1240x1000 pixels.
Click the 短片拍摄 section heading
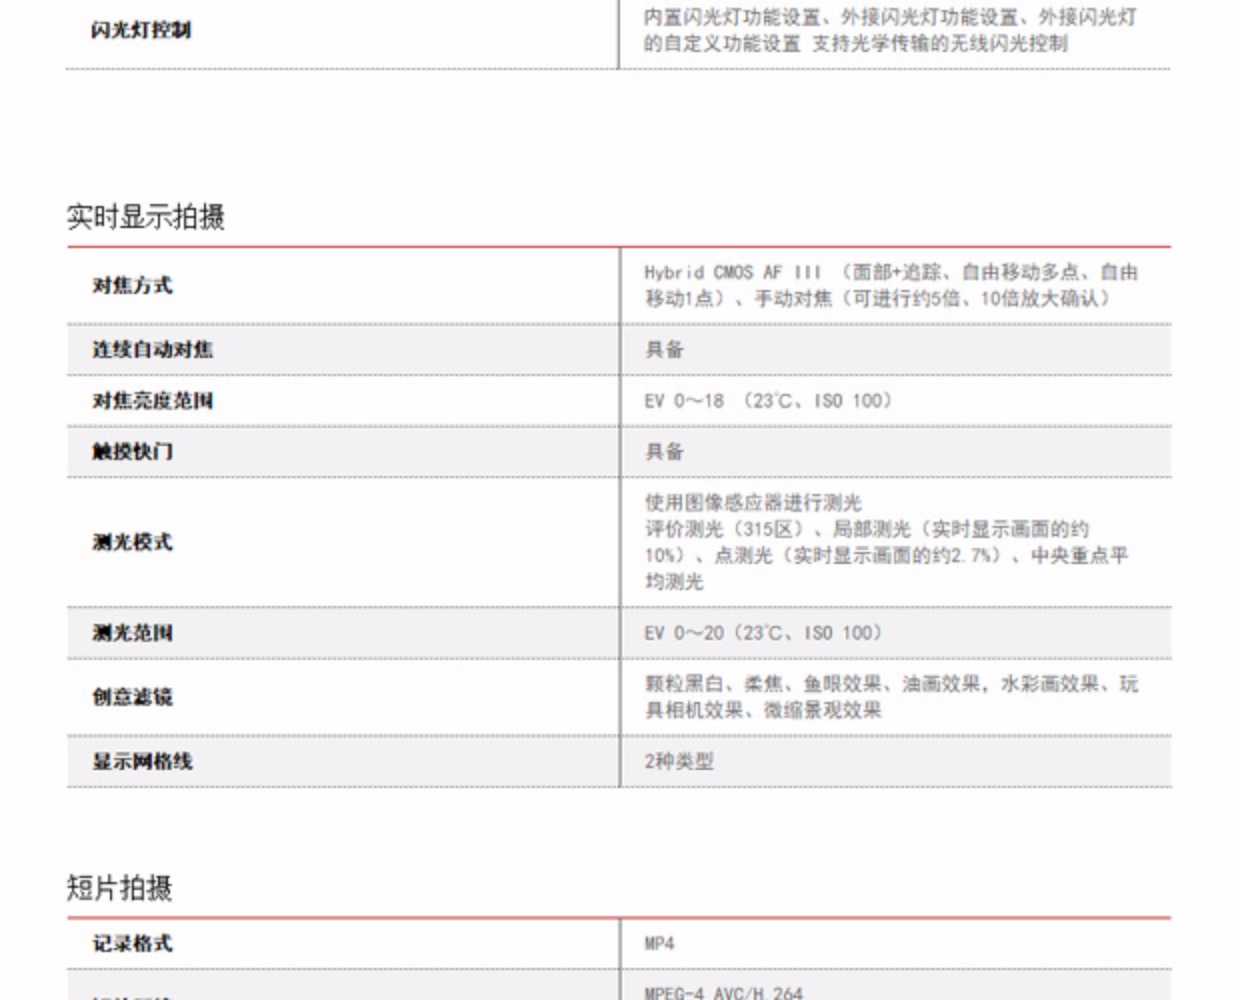120,888
